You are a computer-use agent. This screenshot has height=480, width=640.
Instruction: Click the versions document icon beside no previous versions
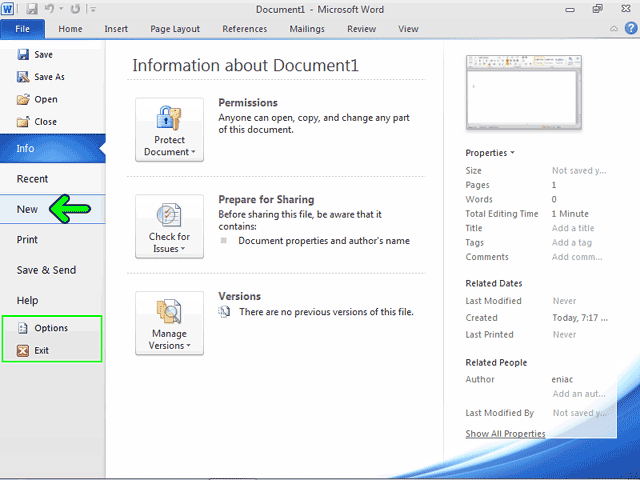point(224,312)
